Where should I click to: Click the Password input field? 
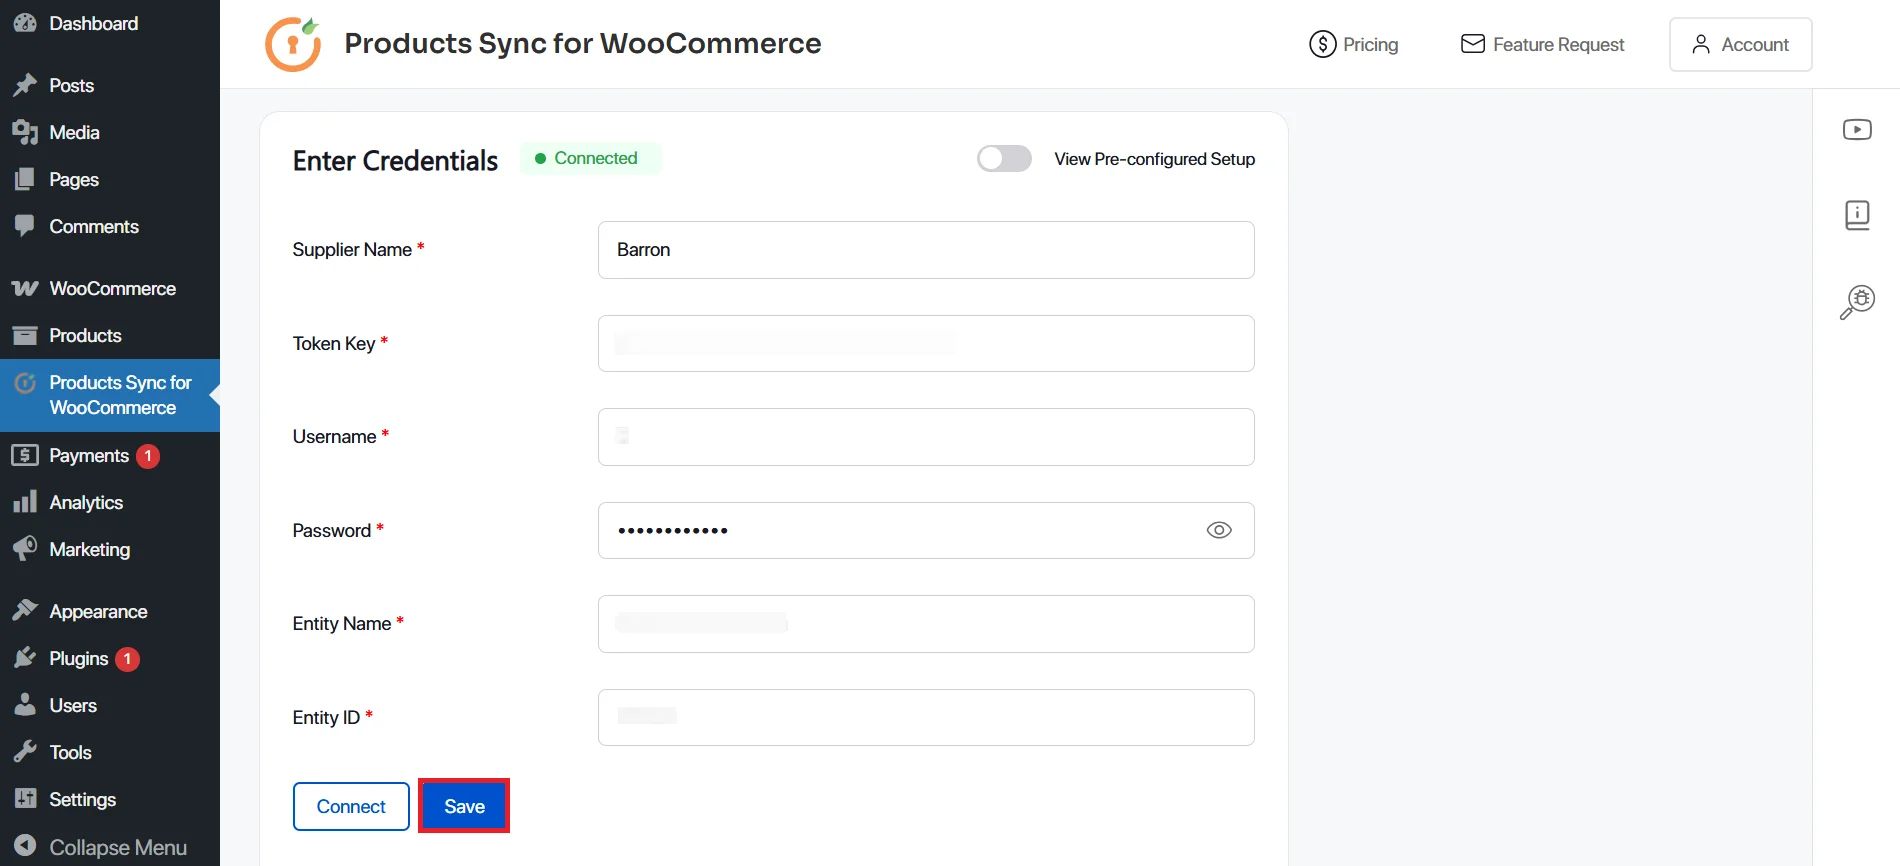coord(926,530)
